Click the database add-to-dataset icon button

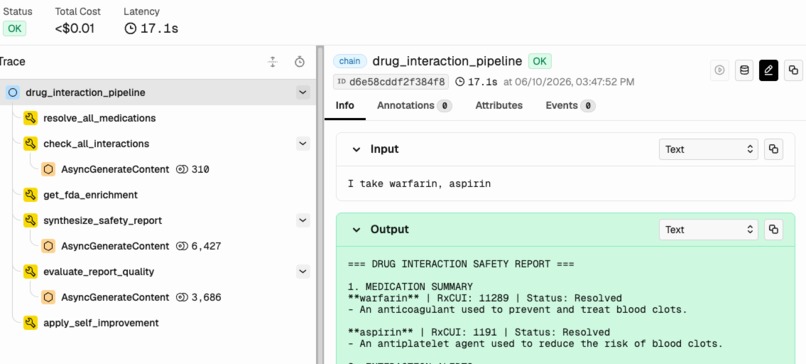[744, 70]
